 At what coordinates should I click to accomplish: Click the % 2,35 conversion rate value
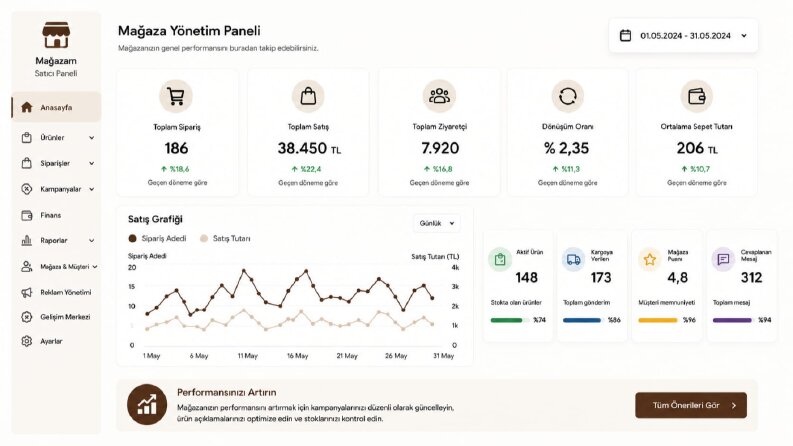566,148
